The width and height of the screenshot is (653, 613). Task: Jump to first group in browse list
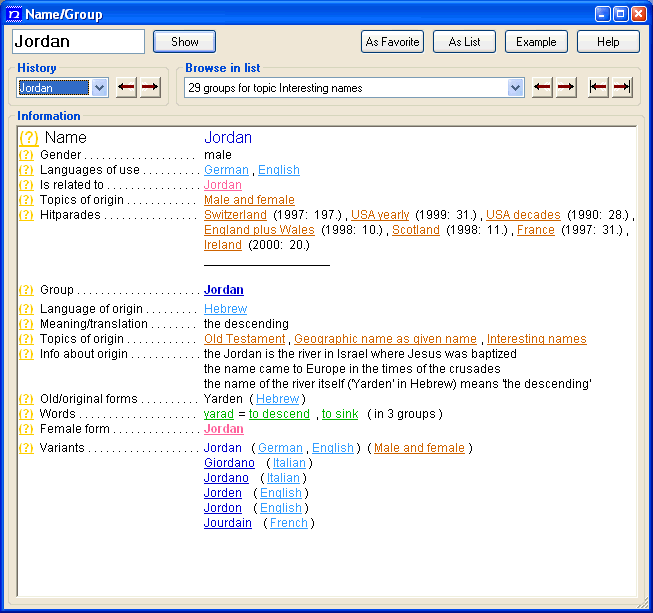coord(598,88)
